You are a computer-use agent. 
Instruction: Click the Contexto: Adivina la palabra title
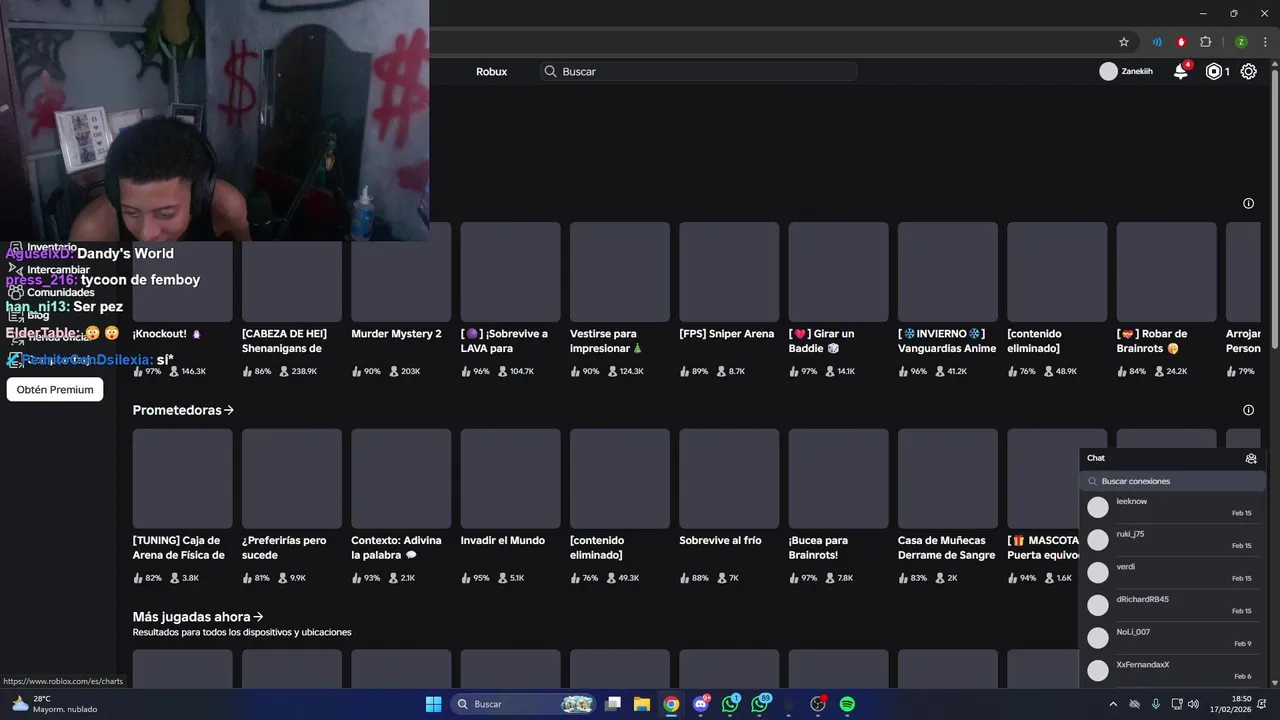coord(396,547)
